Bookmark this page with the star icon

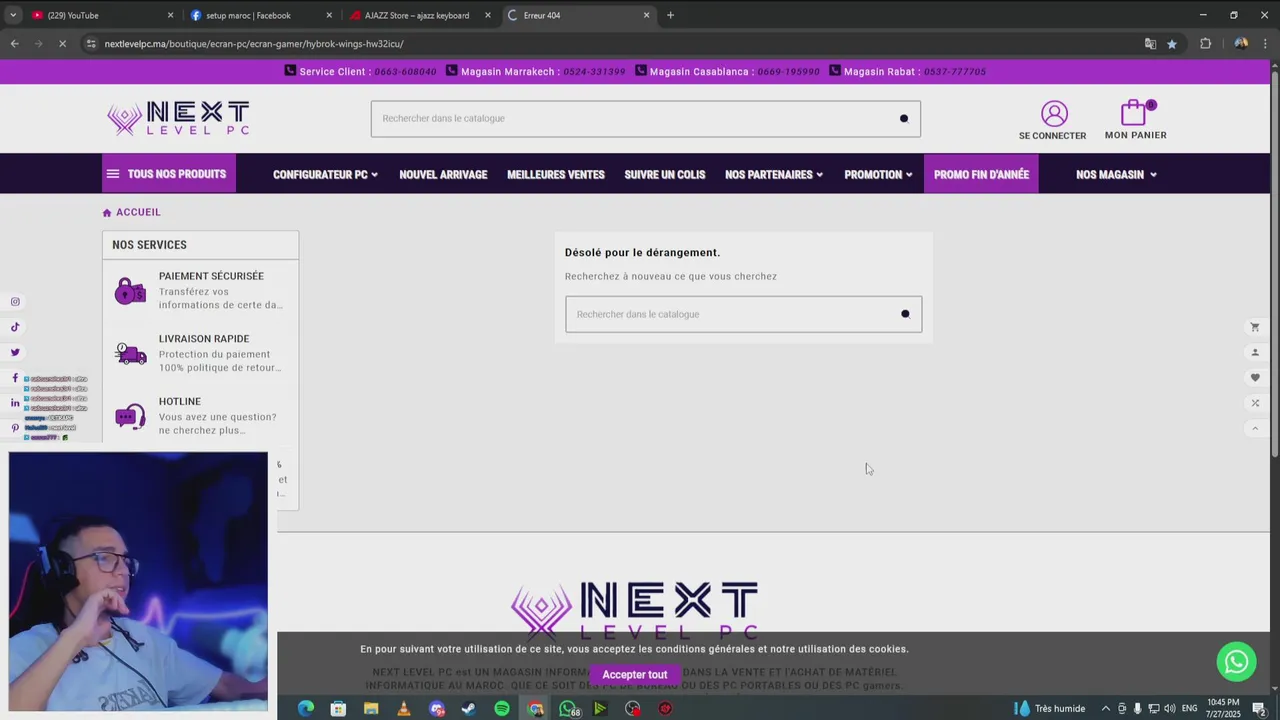coord(1172,44)
